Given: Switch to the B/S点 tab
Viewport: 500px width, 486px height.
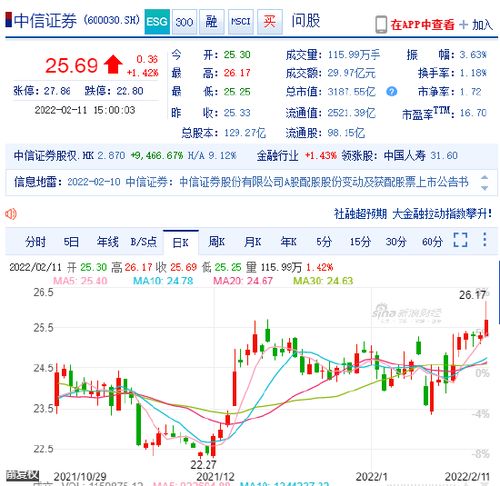Looking at the screenshot, I should click(x=144, y=242).
